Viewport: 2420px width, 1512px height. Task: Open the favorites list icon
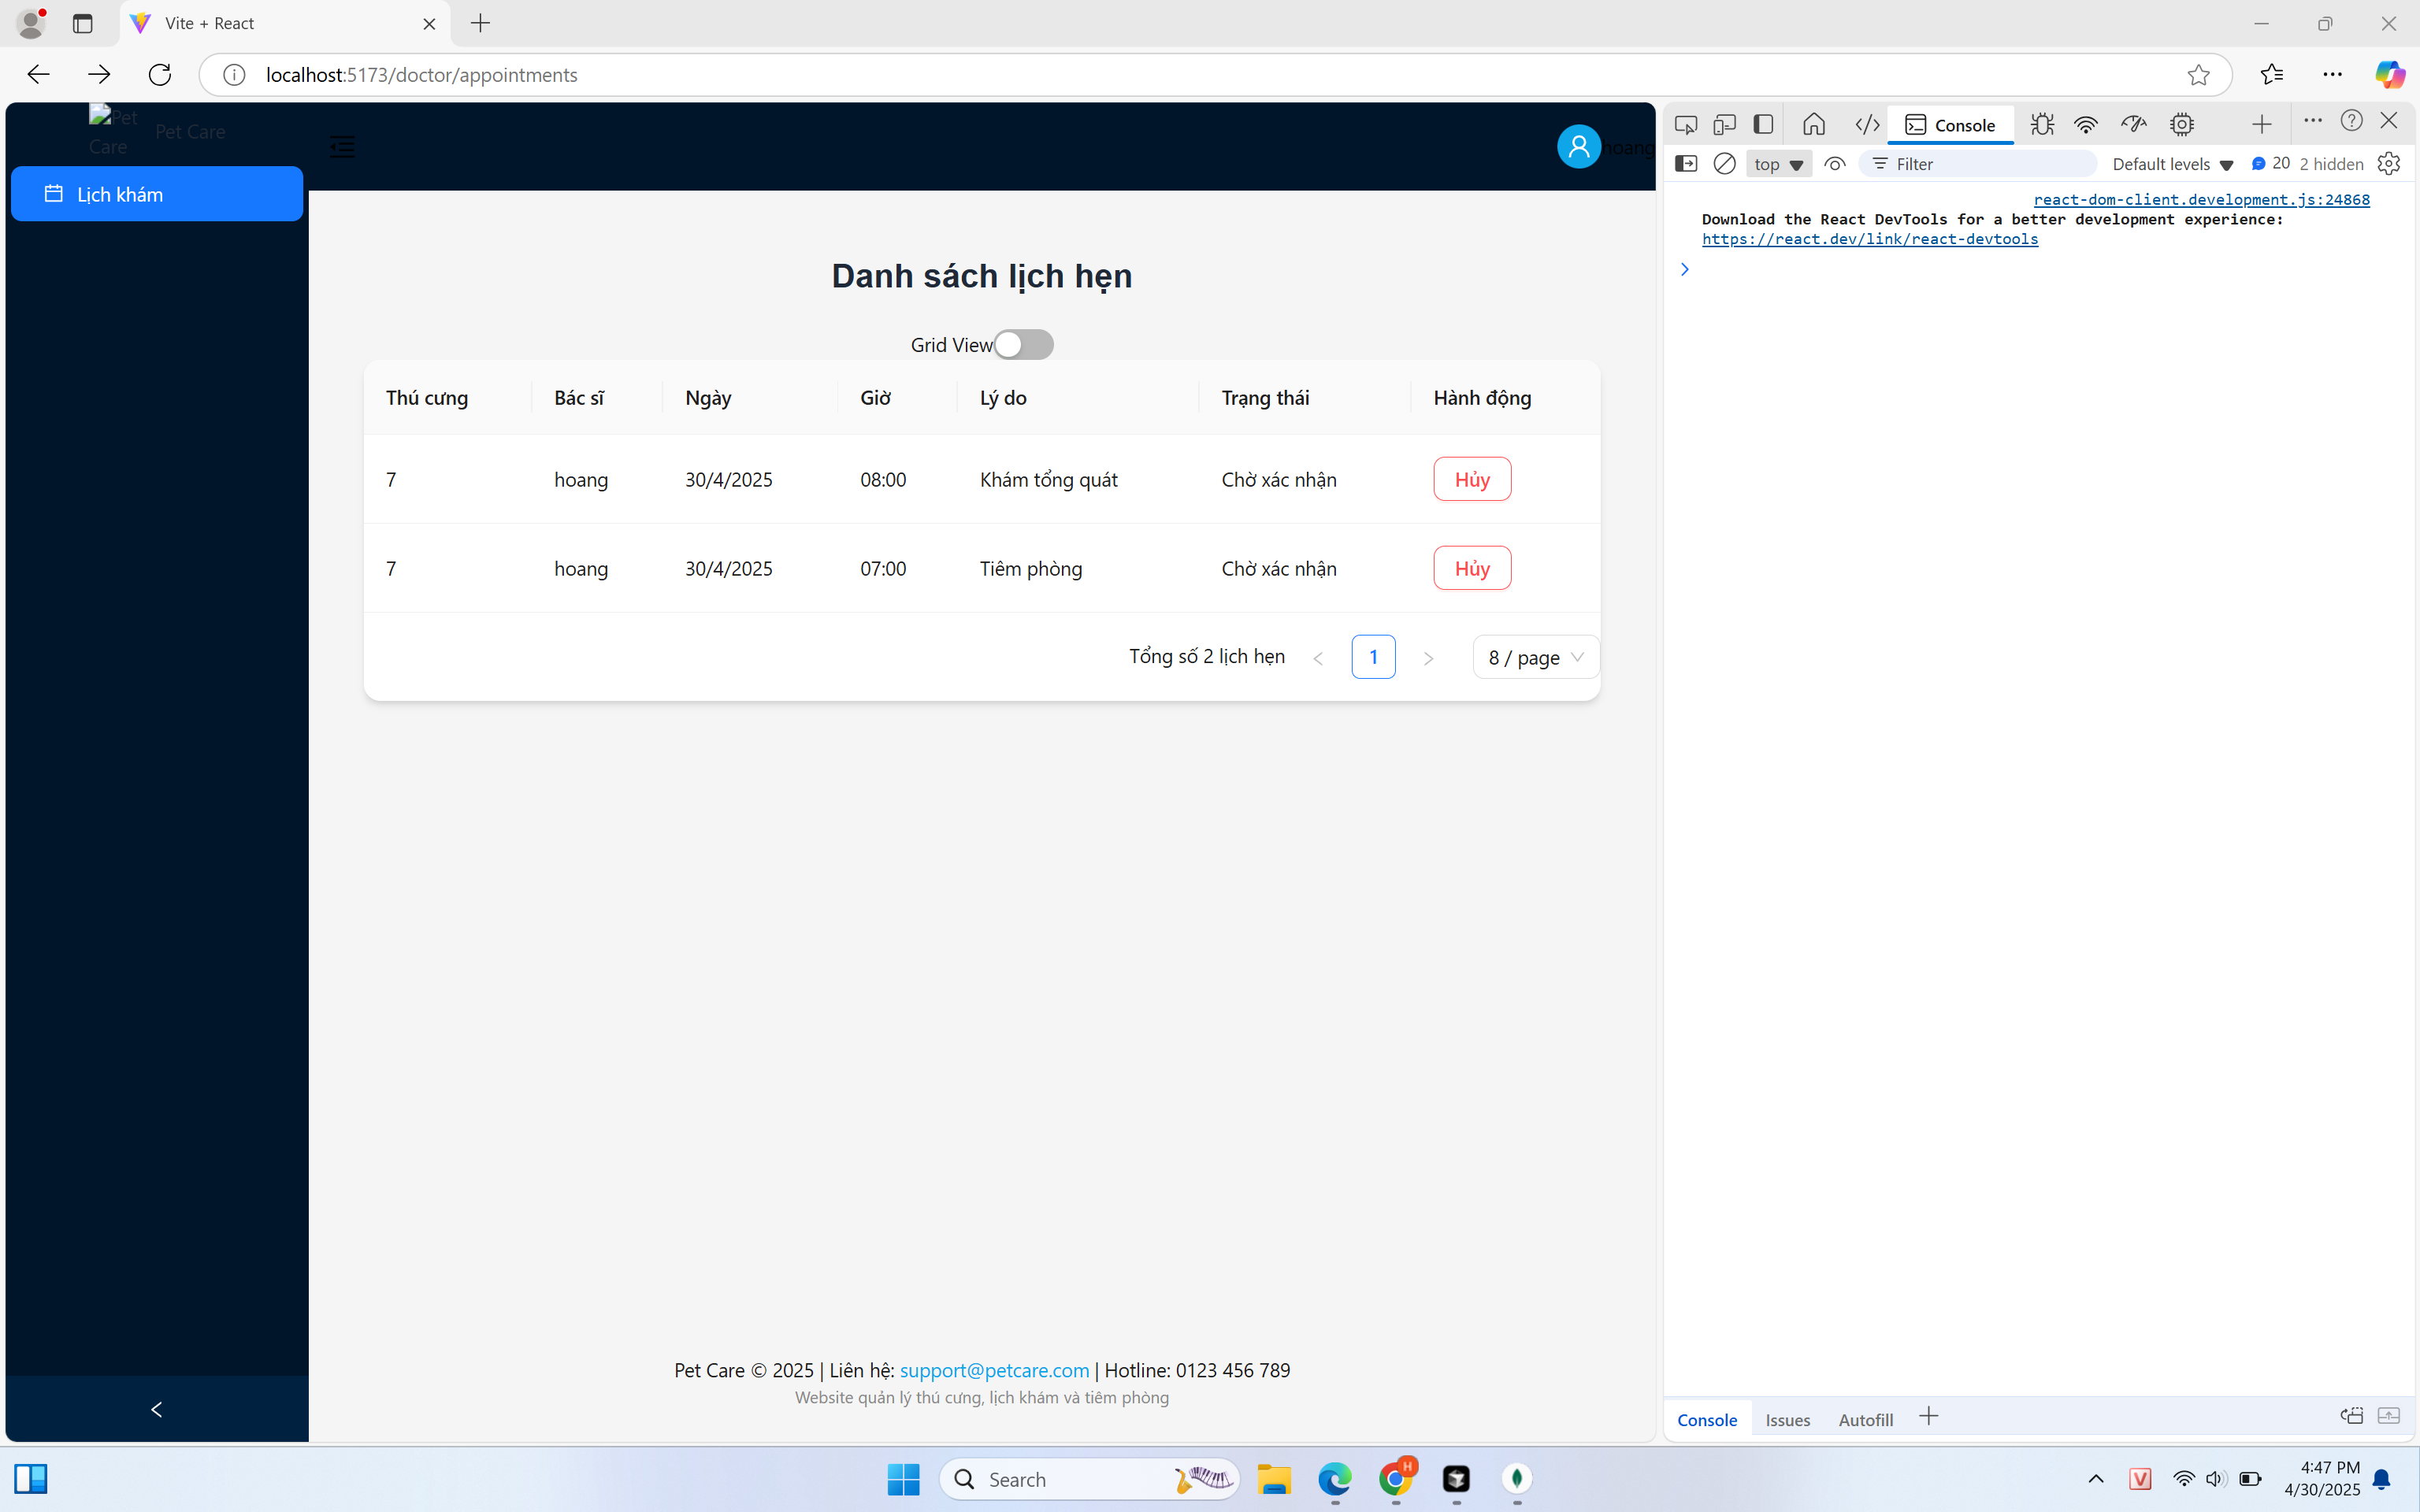[2271, 74]
